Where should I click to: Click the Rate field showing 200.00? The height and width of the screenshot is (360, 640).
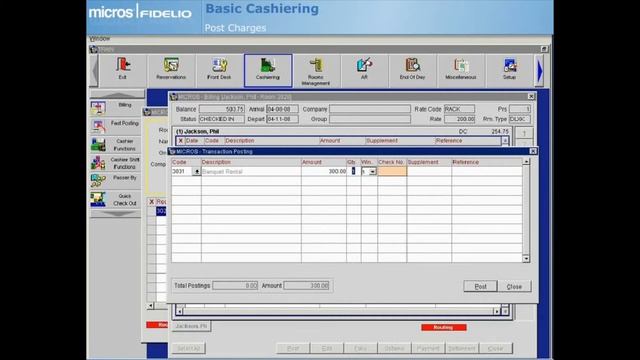(459, 119)
